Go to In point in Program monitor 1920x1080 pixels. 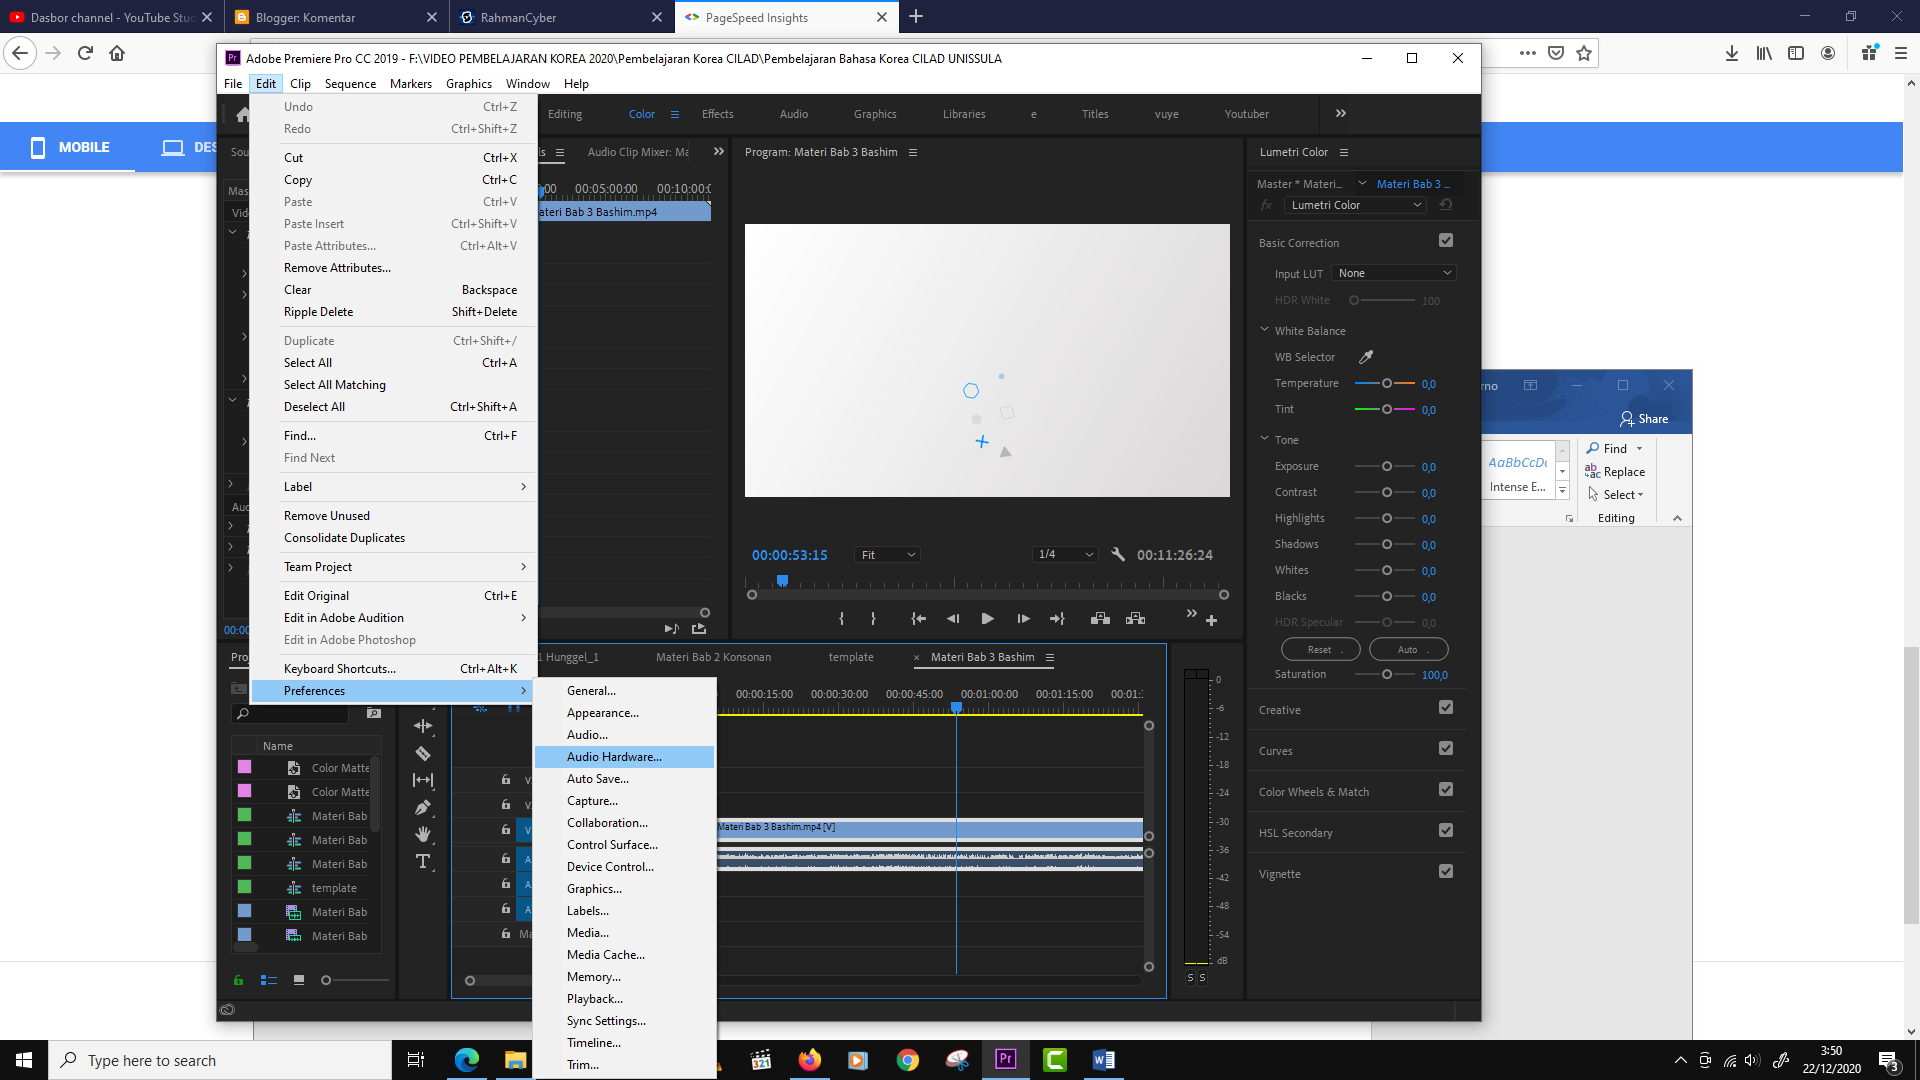[x=918, y=619]
